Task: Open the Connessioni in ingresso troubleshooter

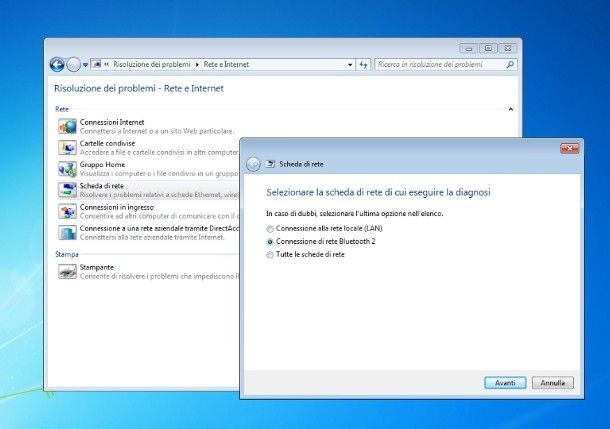Action: point(117,207)
